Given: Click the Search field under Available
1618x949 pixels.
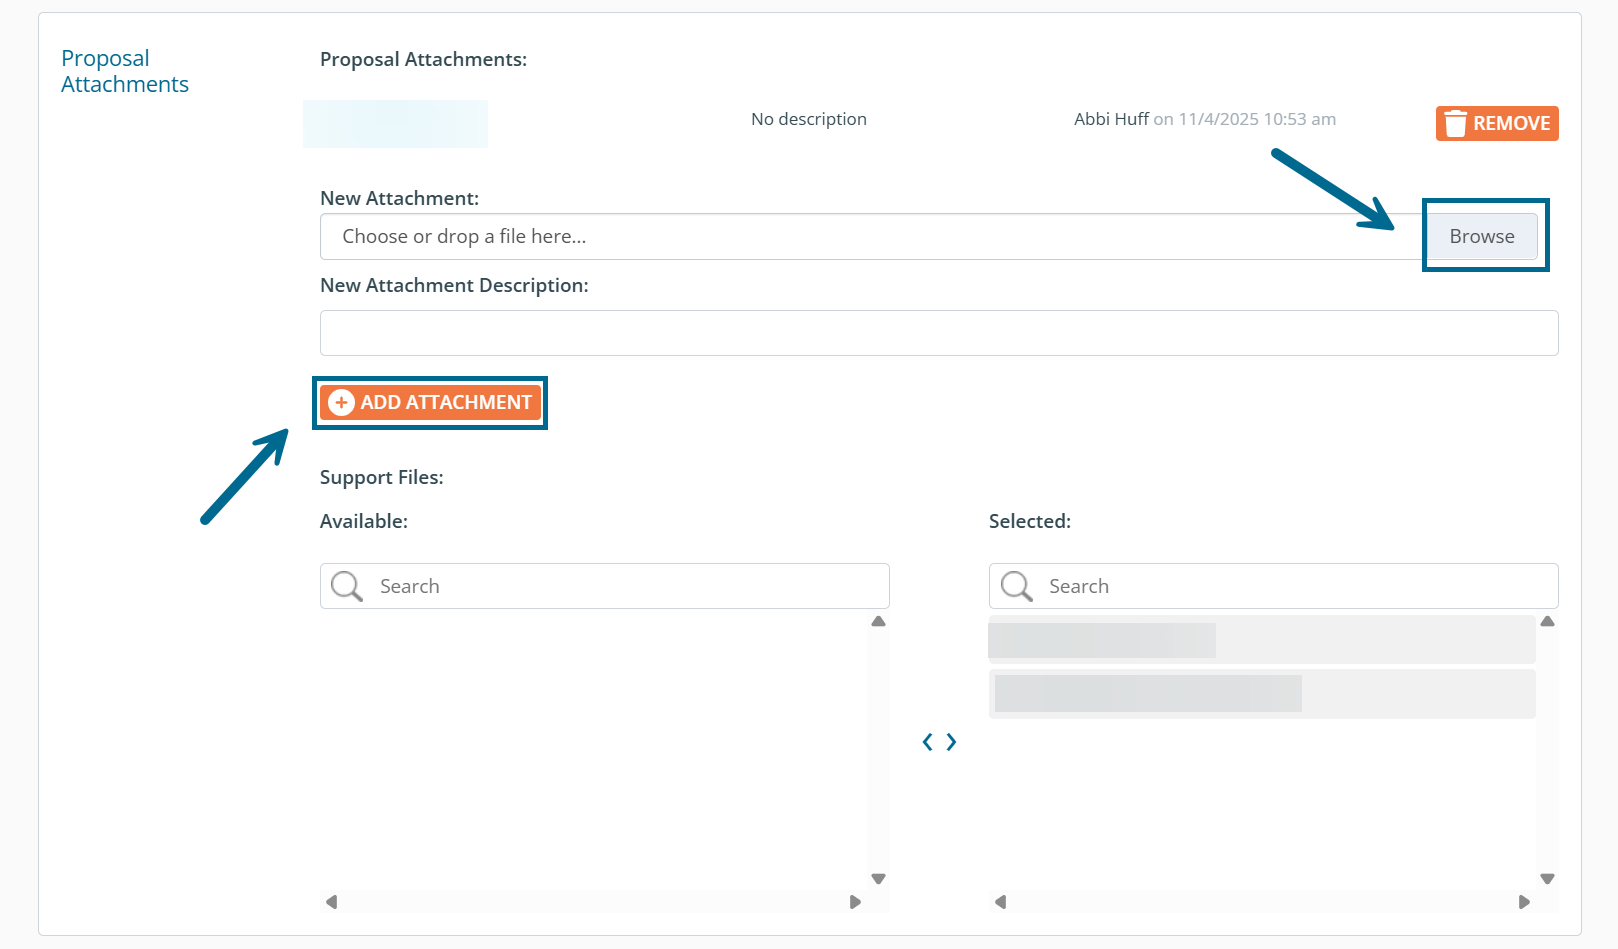Looking at the screenshot, I should [x=620, y=586].
